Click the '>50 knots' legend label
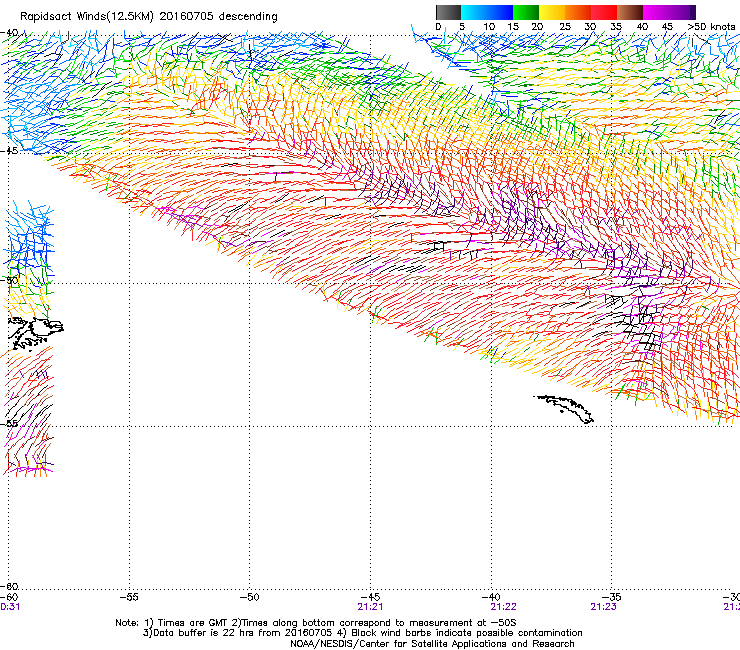 tap(711, 26)
